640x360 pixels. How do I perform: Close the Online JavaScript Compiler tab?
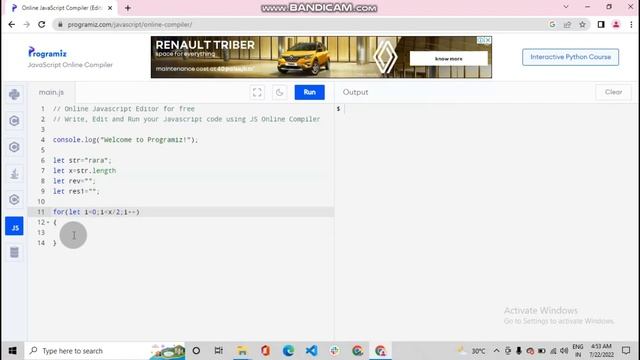tap(110, 8)
